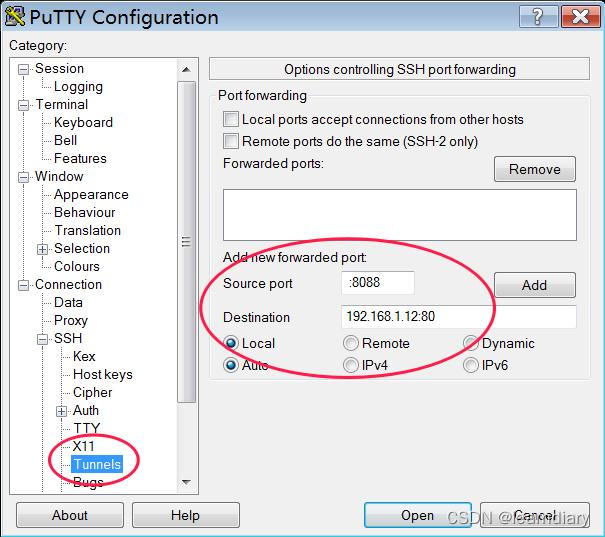Image resolution: width=605 pixels, height=537 pixels.
Task: Open the Appearance category
Action: (x=91, y=194)
